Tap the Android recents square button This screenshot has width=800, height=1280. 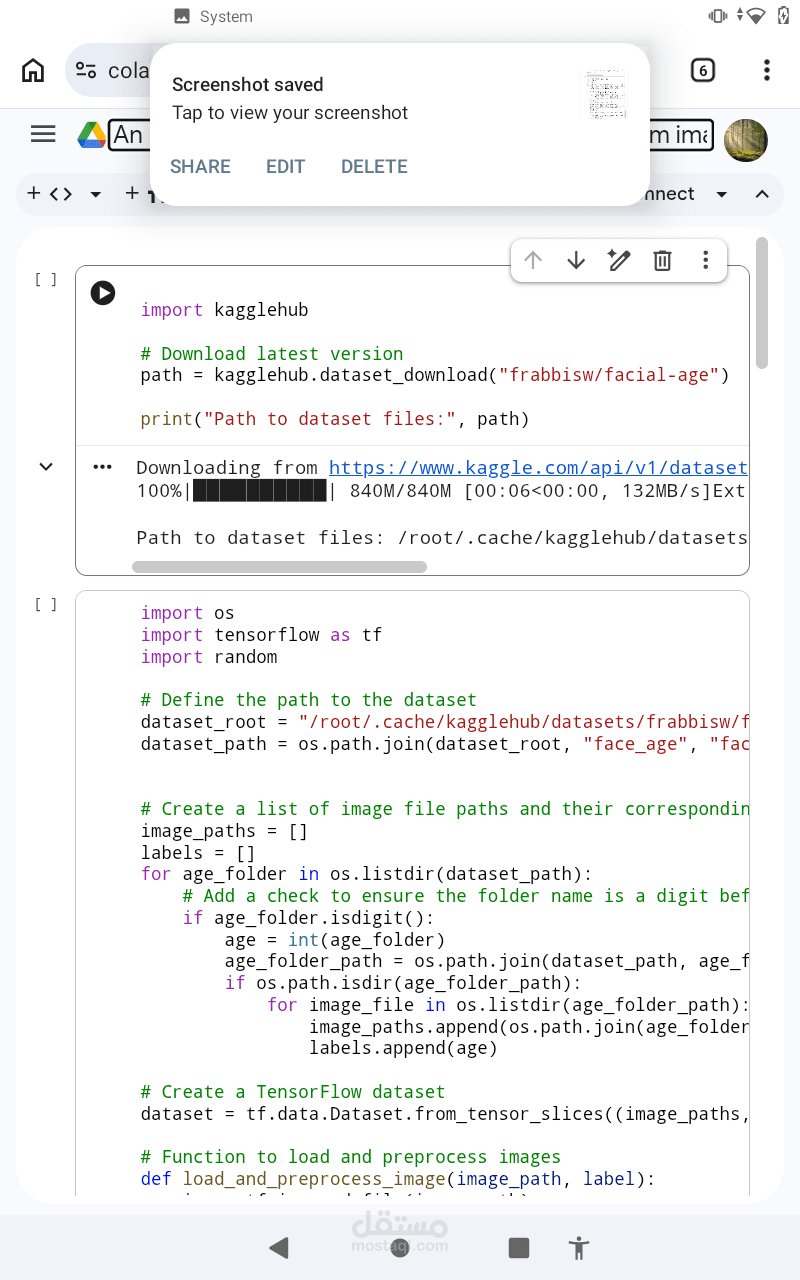point(518,1247)
